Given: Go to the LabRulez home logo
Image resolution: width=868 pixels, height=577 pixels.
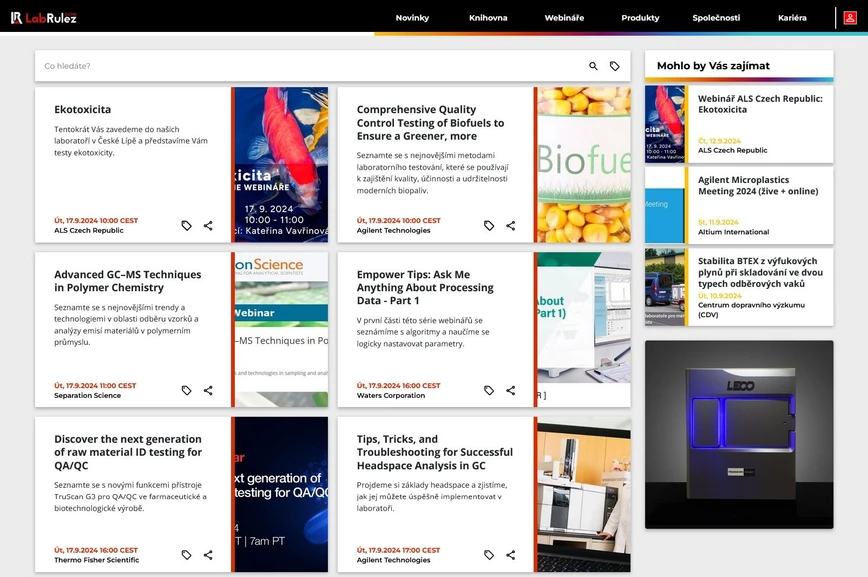Looking at the screenshot, I should [x=44, y=17].
